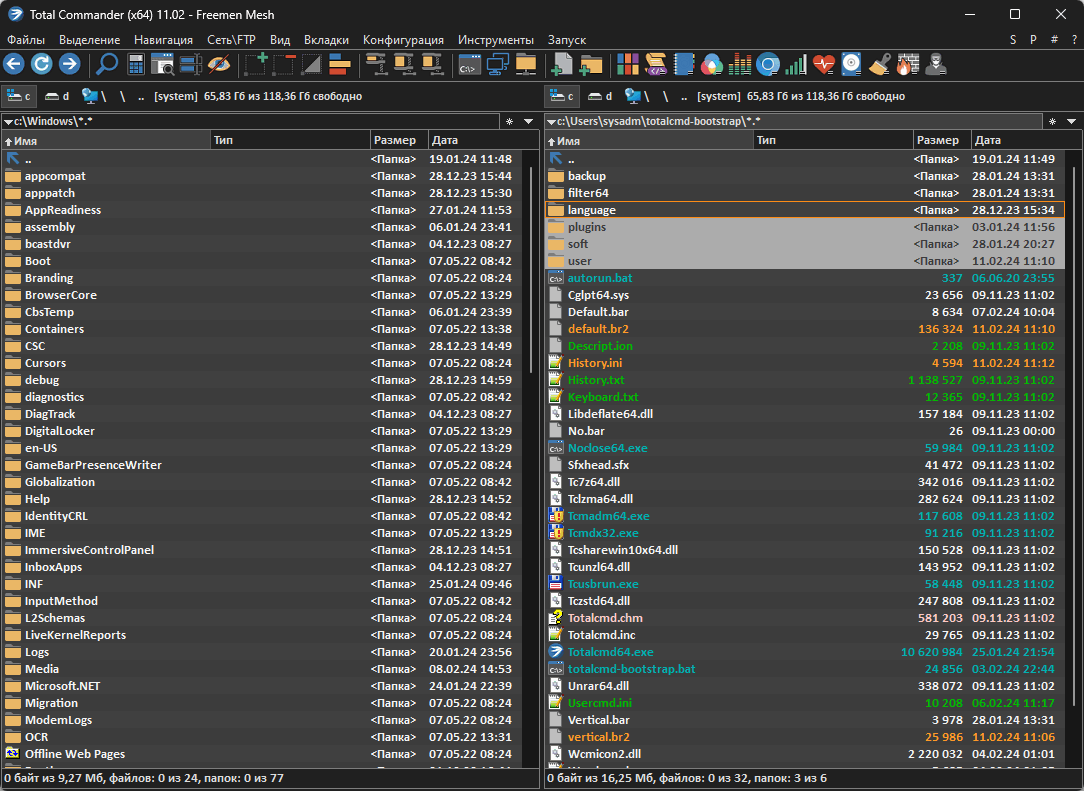Sort left panel by Дата column header
This screenshot has height=791, width=1084.
pos(445,140)
